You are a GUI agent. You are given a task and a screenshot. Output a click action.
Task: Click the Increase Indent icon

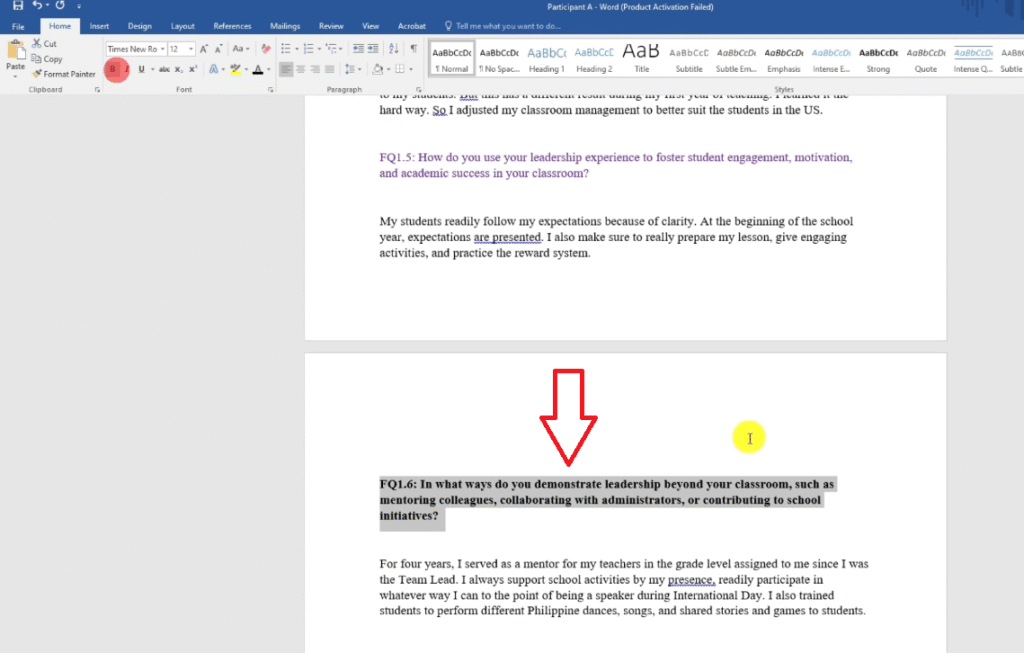tap(372, 48)
